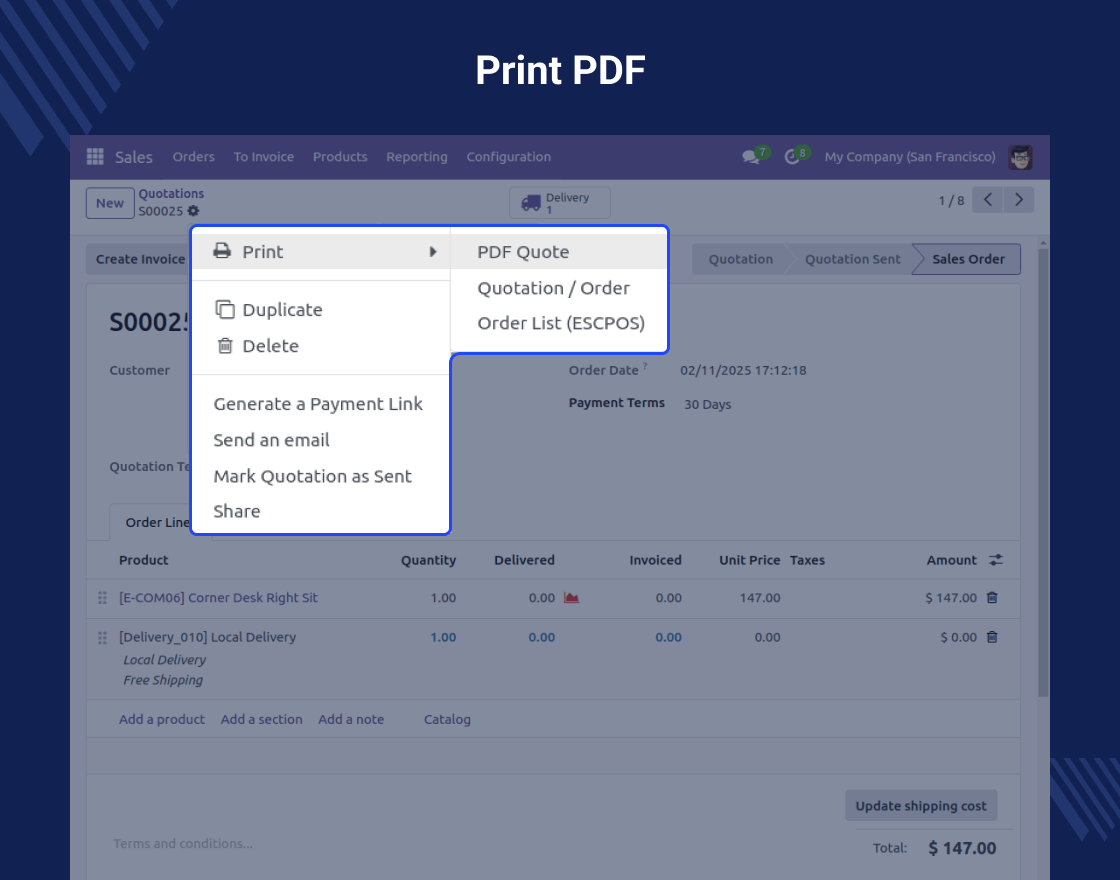Delete the Local Delivery line via trash icon

[x=991, y=637]
